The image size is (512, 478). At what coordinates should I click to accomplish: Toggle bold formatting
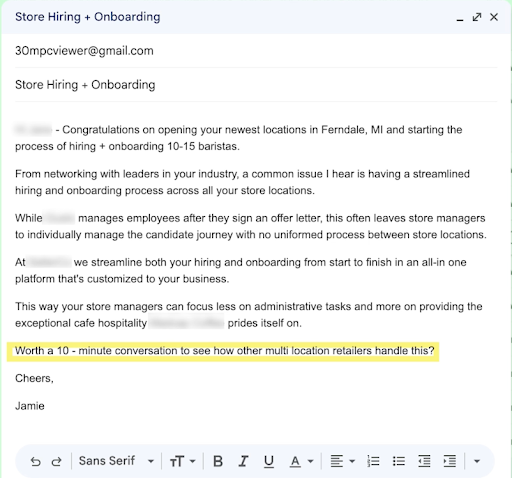pyautogui.click(x=218, y=461)
